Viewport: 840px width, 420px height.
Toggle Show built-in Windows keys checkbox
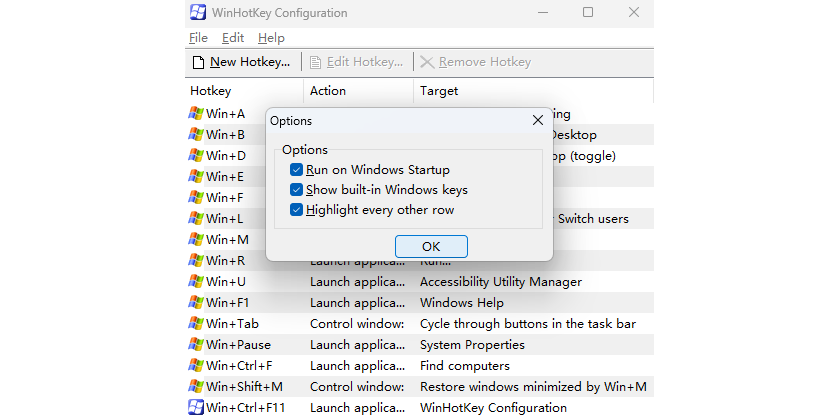click(296, 190)
